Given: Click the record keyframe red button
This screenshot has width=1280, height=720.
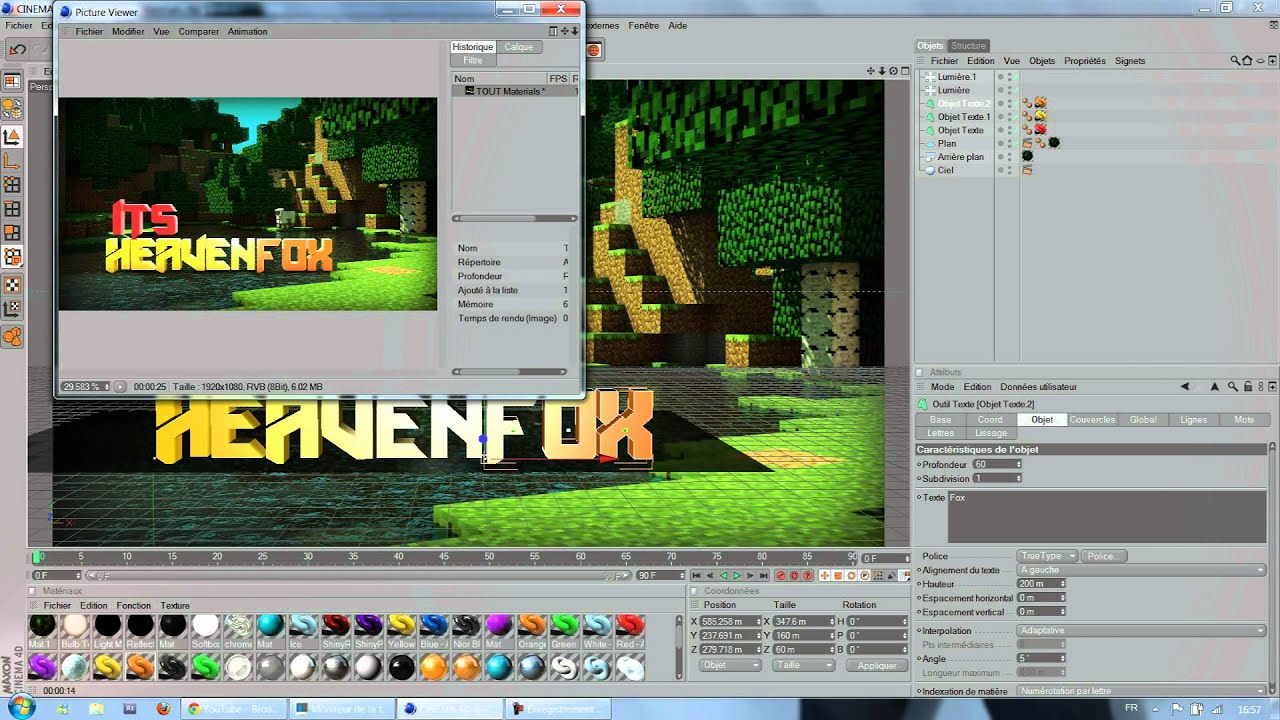Looking at the screenshot, I should tap(782, 575).
